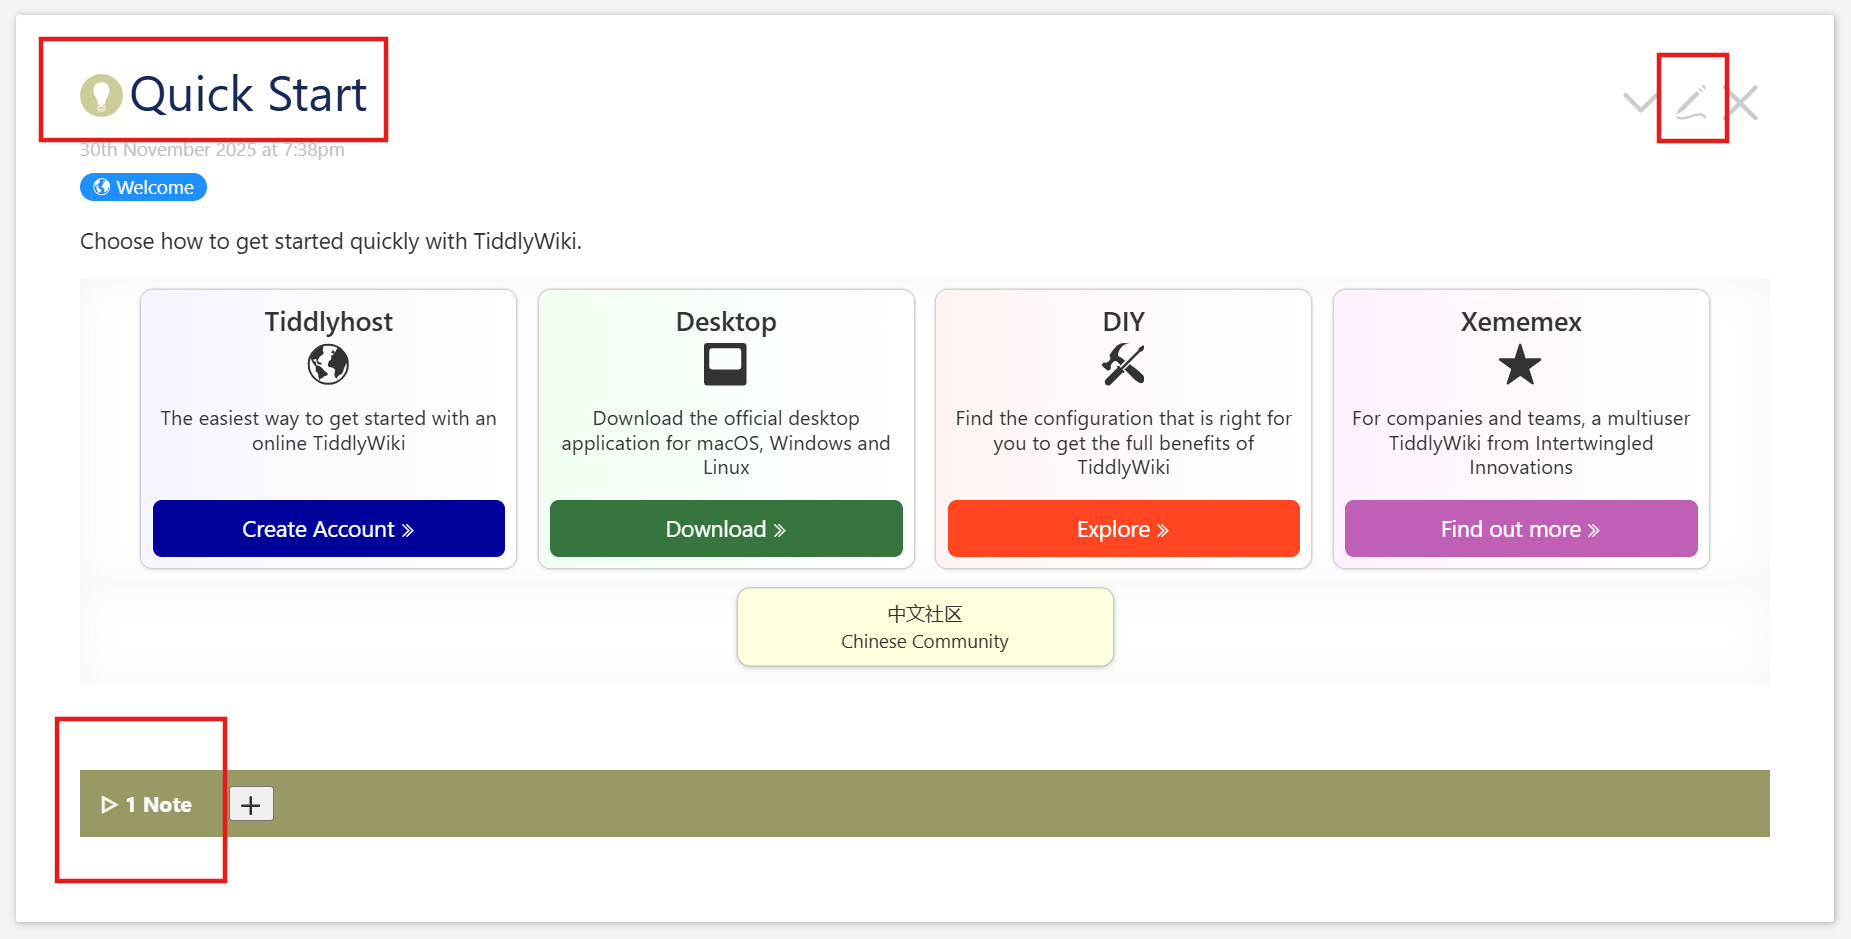Select the purple Find out more button
The image size is (1851, 939).
click(x=1520, y=529)
